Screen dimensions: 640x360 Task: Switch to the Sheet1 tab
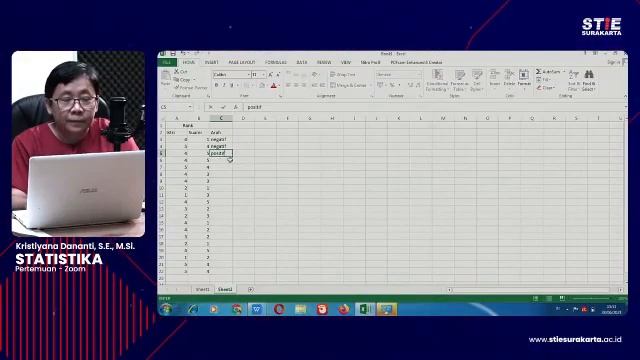click(x=202, y=289)
